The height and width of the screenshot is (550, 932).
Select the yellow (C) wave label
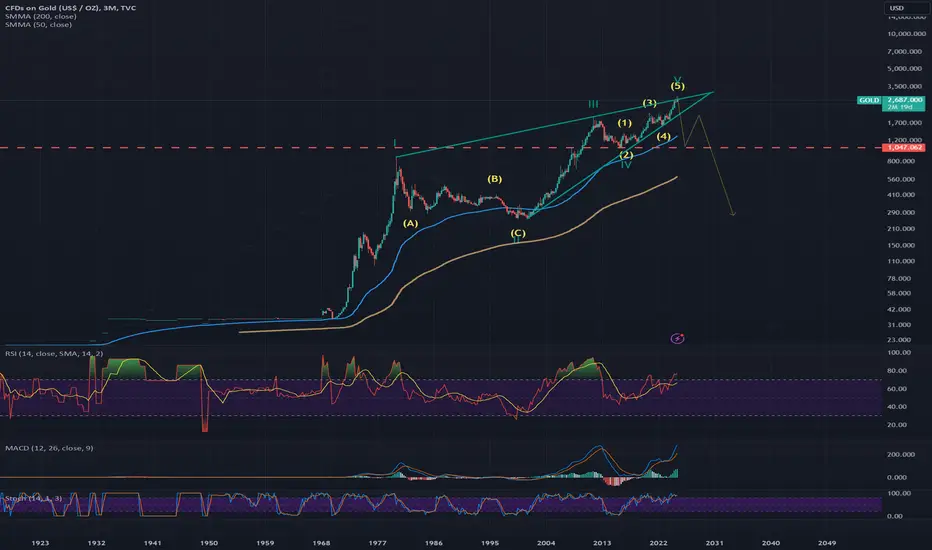(518, 232)
